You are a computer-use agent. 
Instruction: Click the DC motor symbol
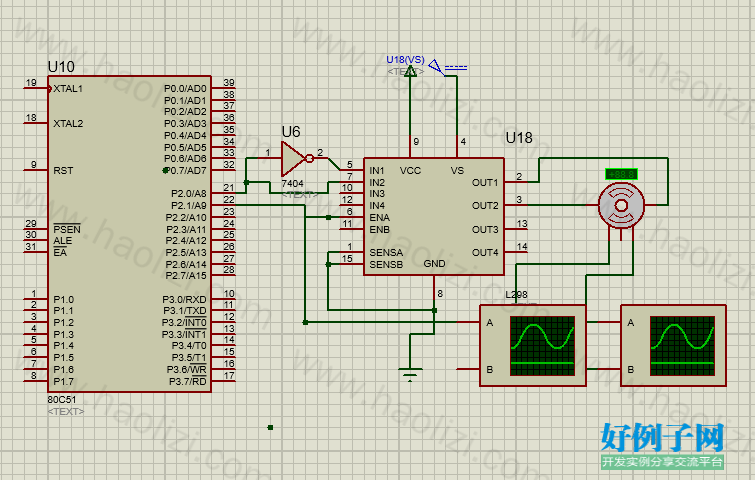621,206
